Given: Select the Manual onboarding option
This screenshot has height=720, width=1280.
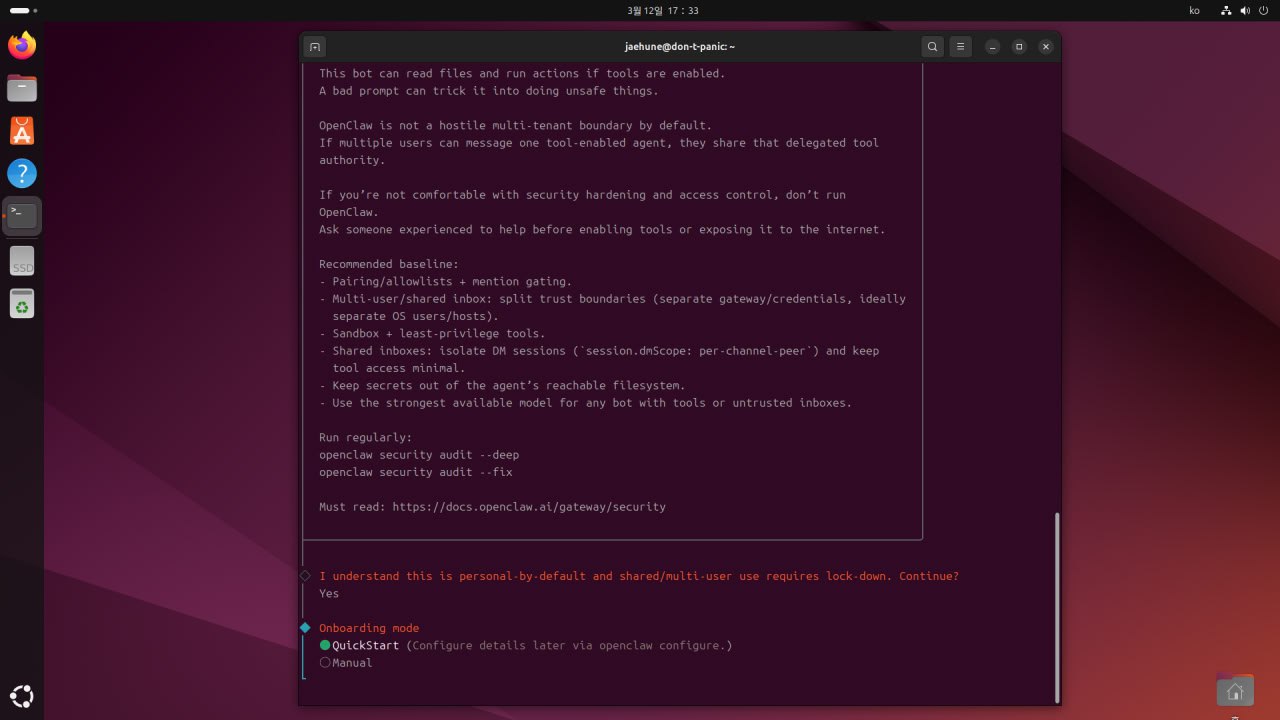Looking at the screenshot, I should coord(351,663).
